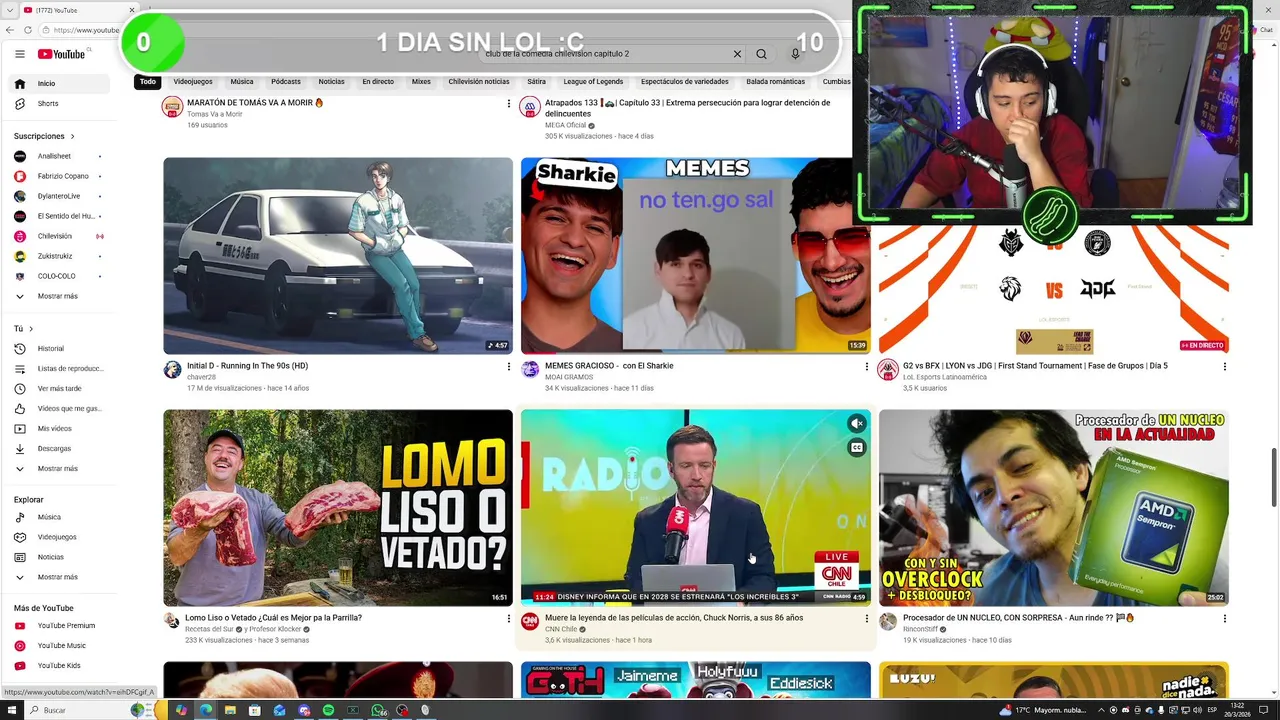
Task: Open AMD Sempron processor video thumbnail
Action: [1054, 508]
